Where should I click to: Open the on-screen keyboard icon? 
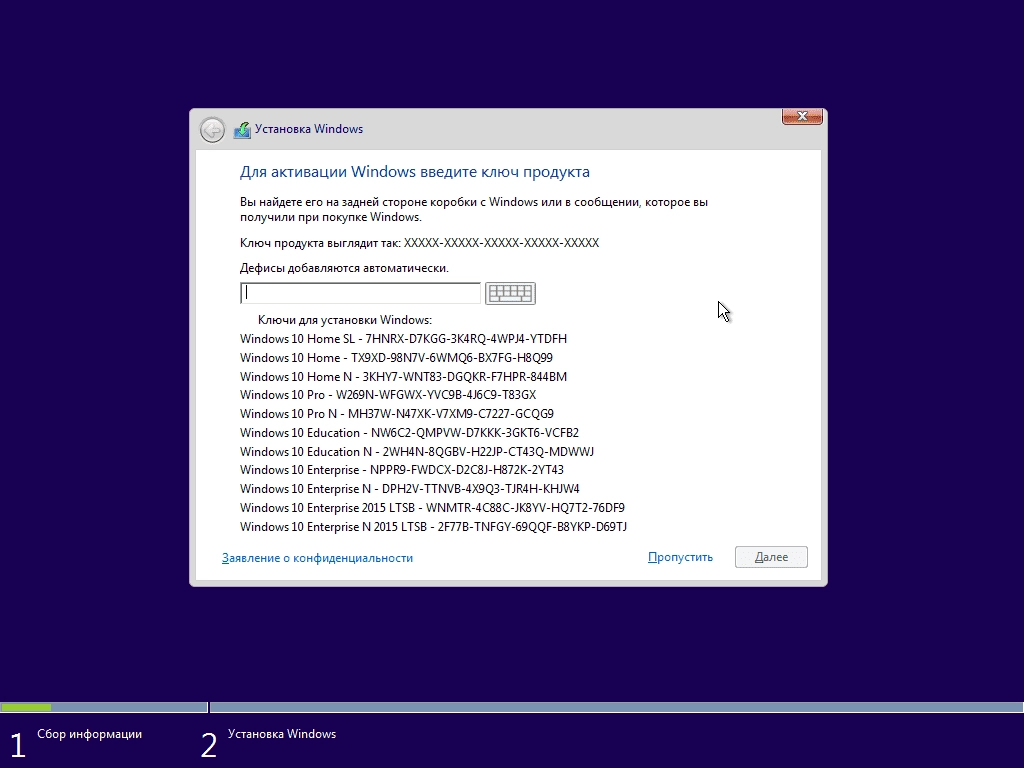point(510,293)
